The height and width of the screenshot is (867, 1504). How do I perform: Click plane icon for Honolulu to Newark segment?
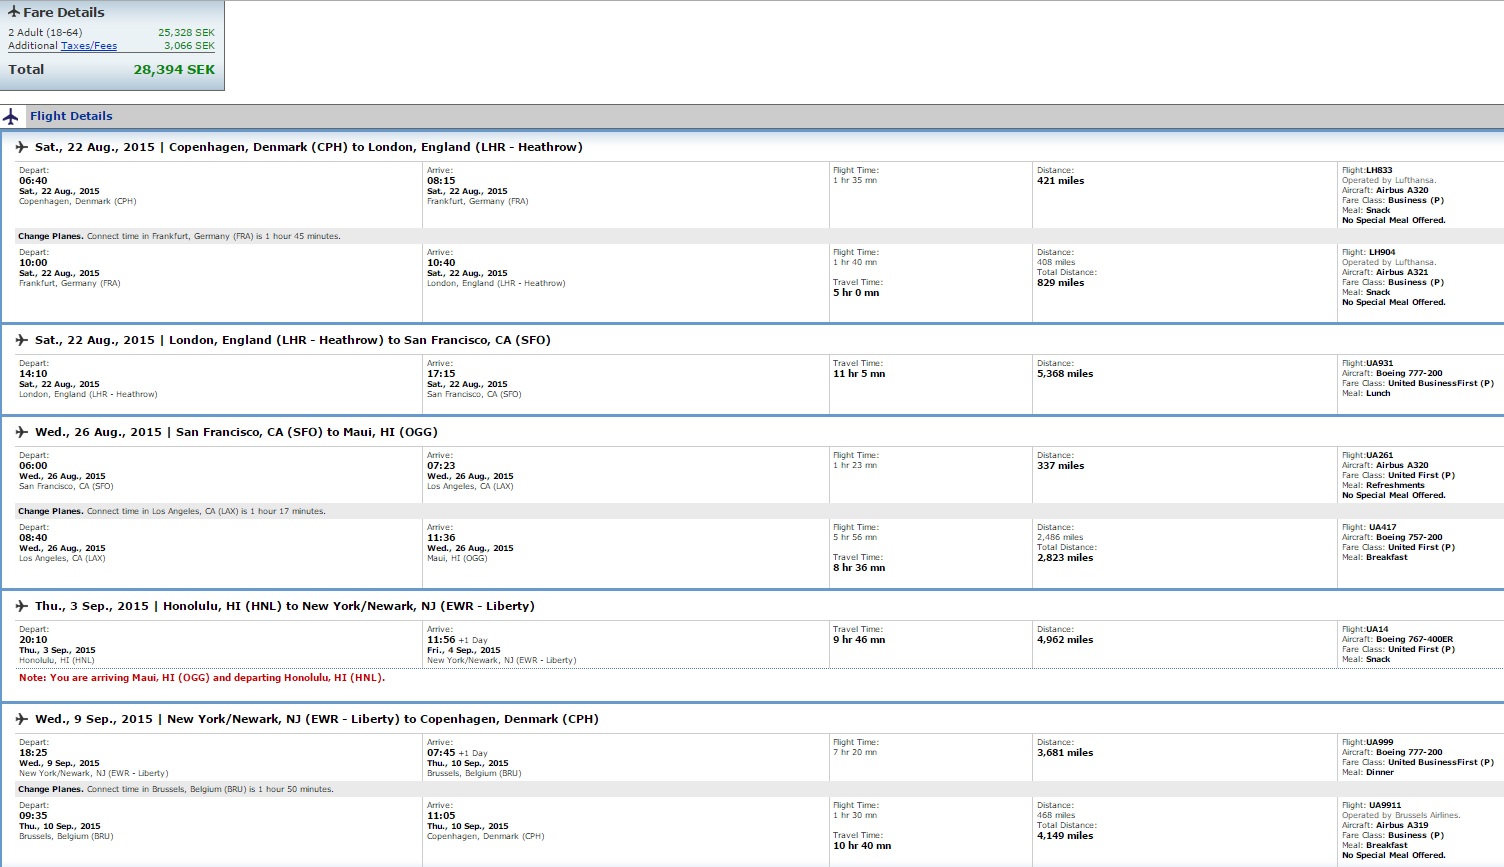[x=22, y=606]
